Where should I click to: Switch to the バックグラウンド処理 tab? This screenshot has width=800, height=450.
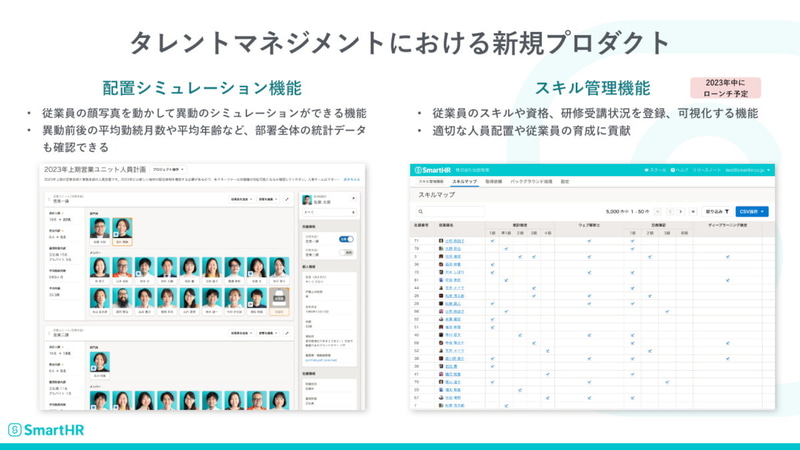coord(531,182)
